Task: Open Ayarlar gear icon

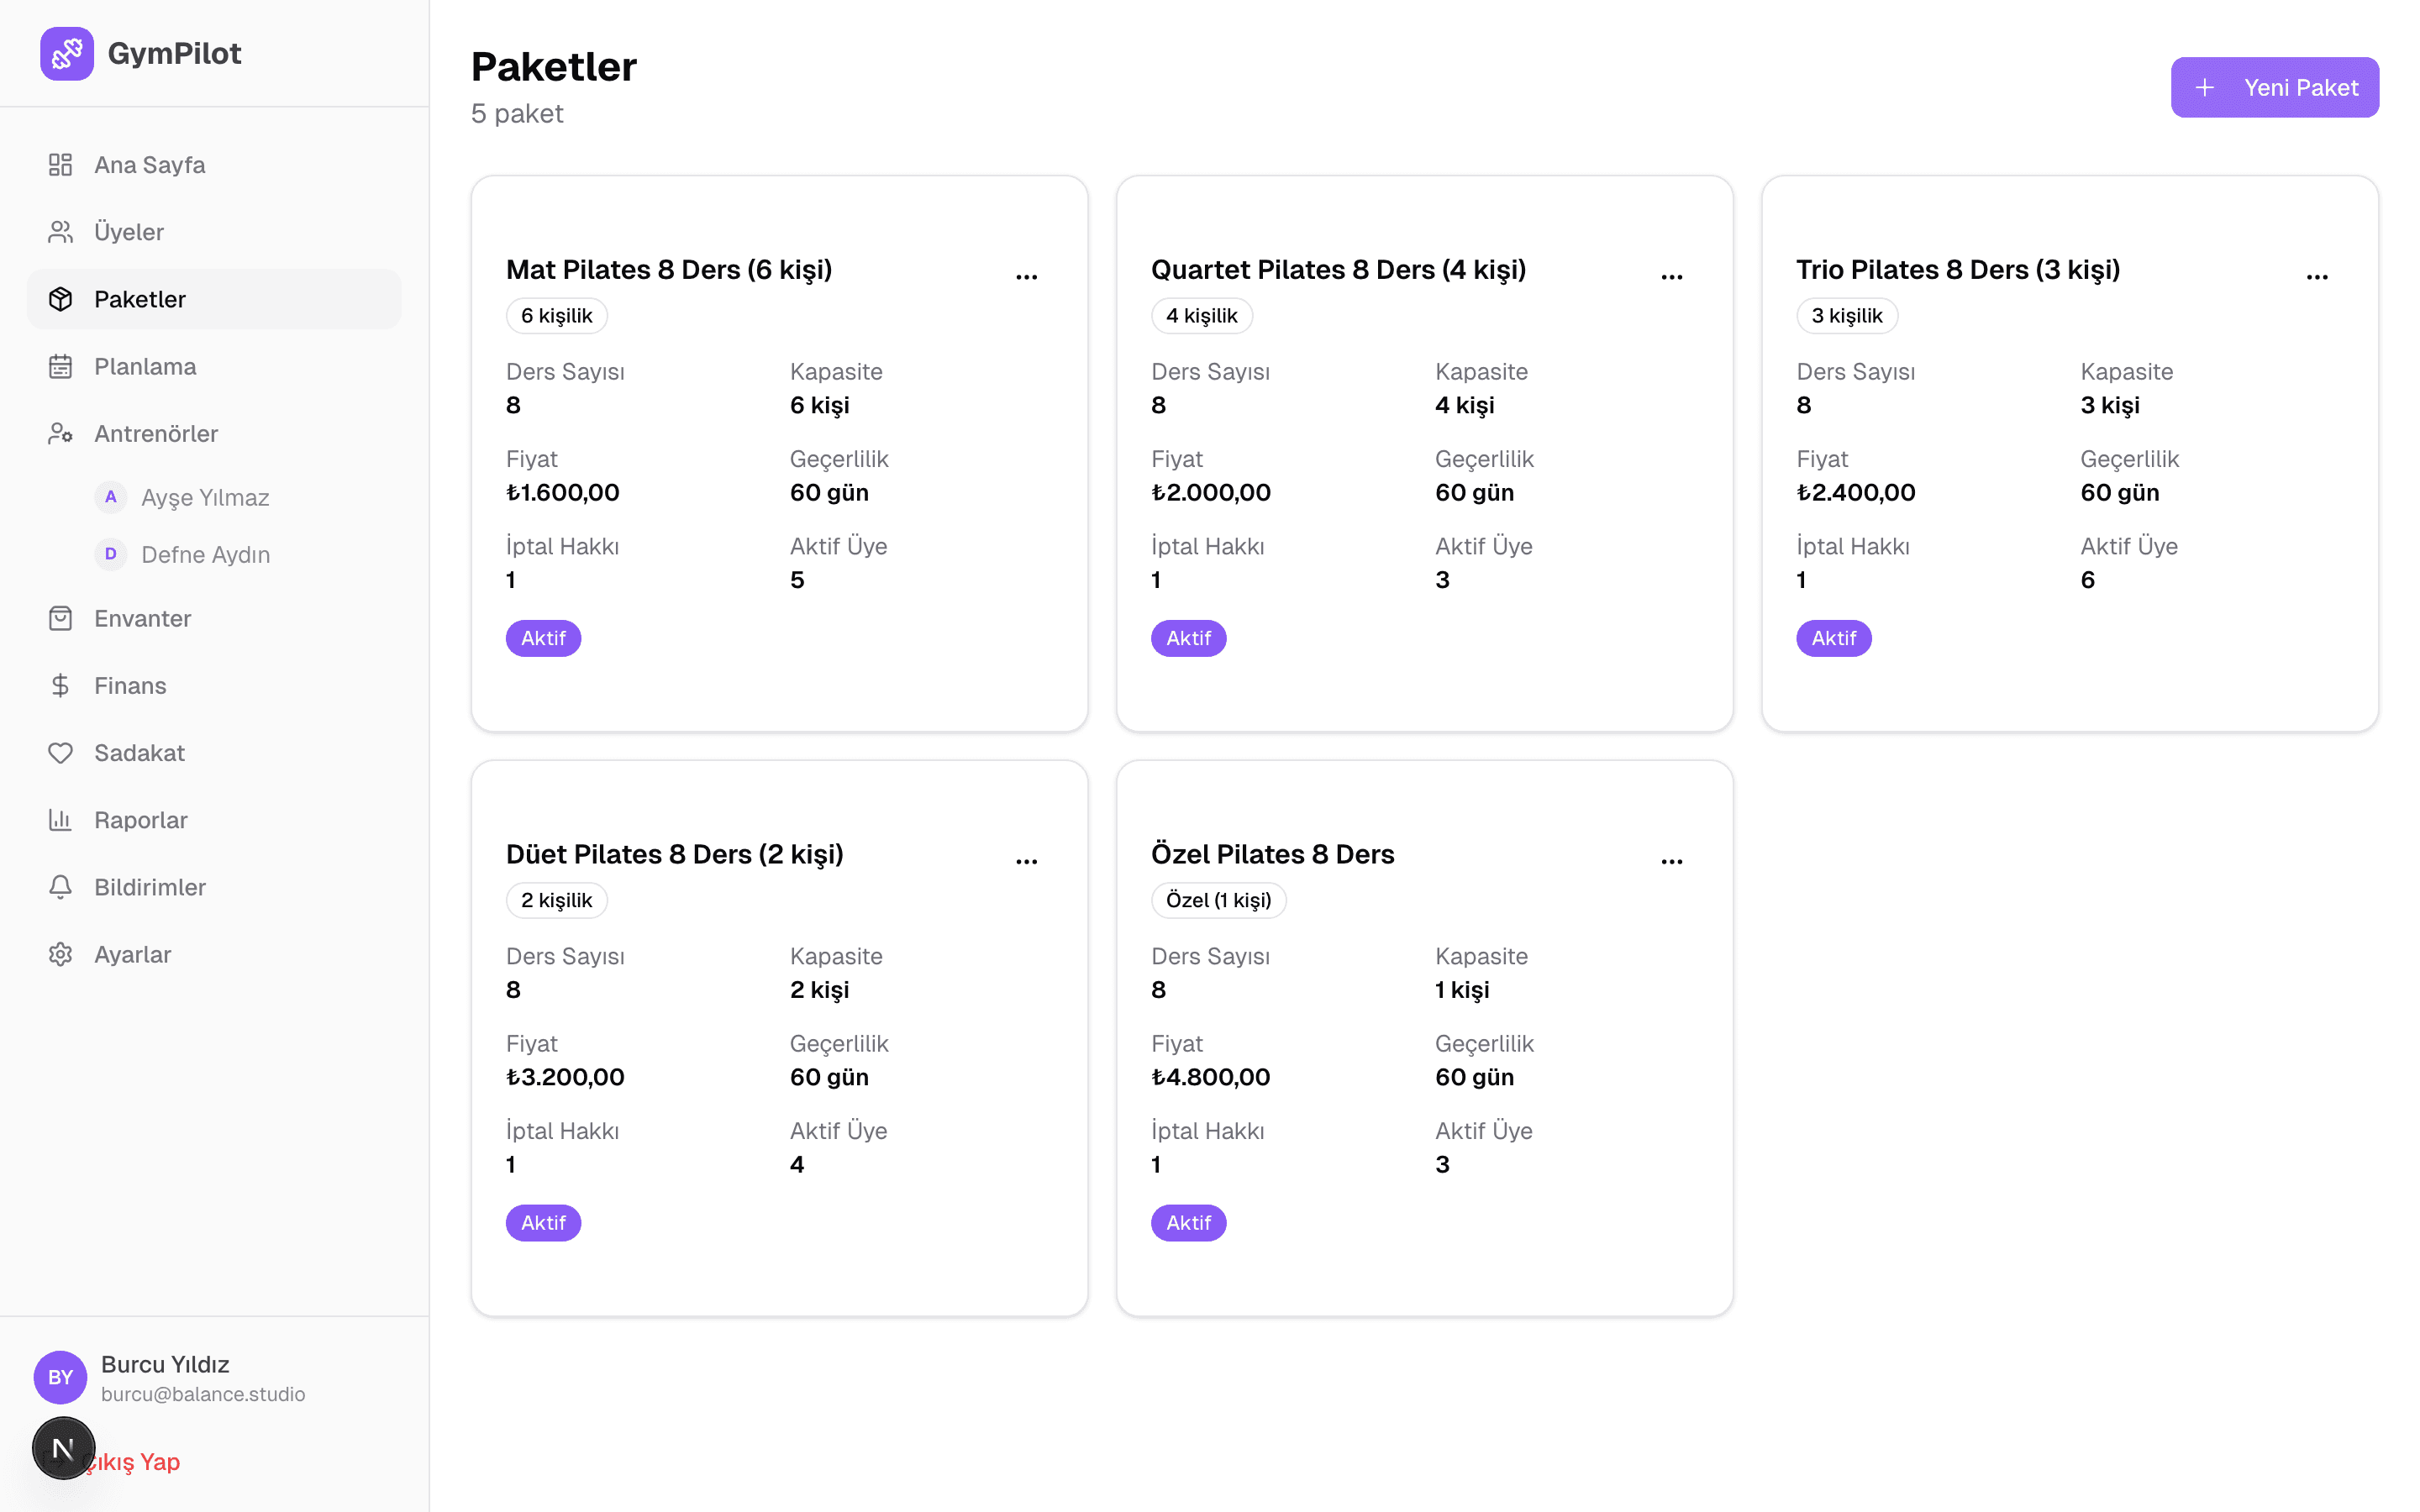Action: [60, 954]
